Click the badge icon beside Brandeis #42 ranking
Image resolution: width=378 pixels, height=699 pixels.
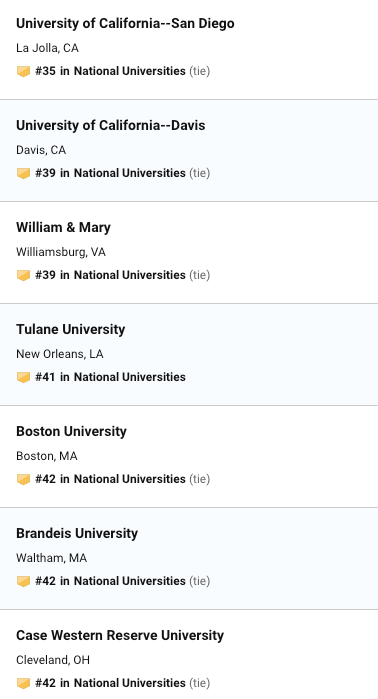pyautogui.click(x=23, y=582)
